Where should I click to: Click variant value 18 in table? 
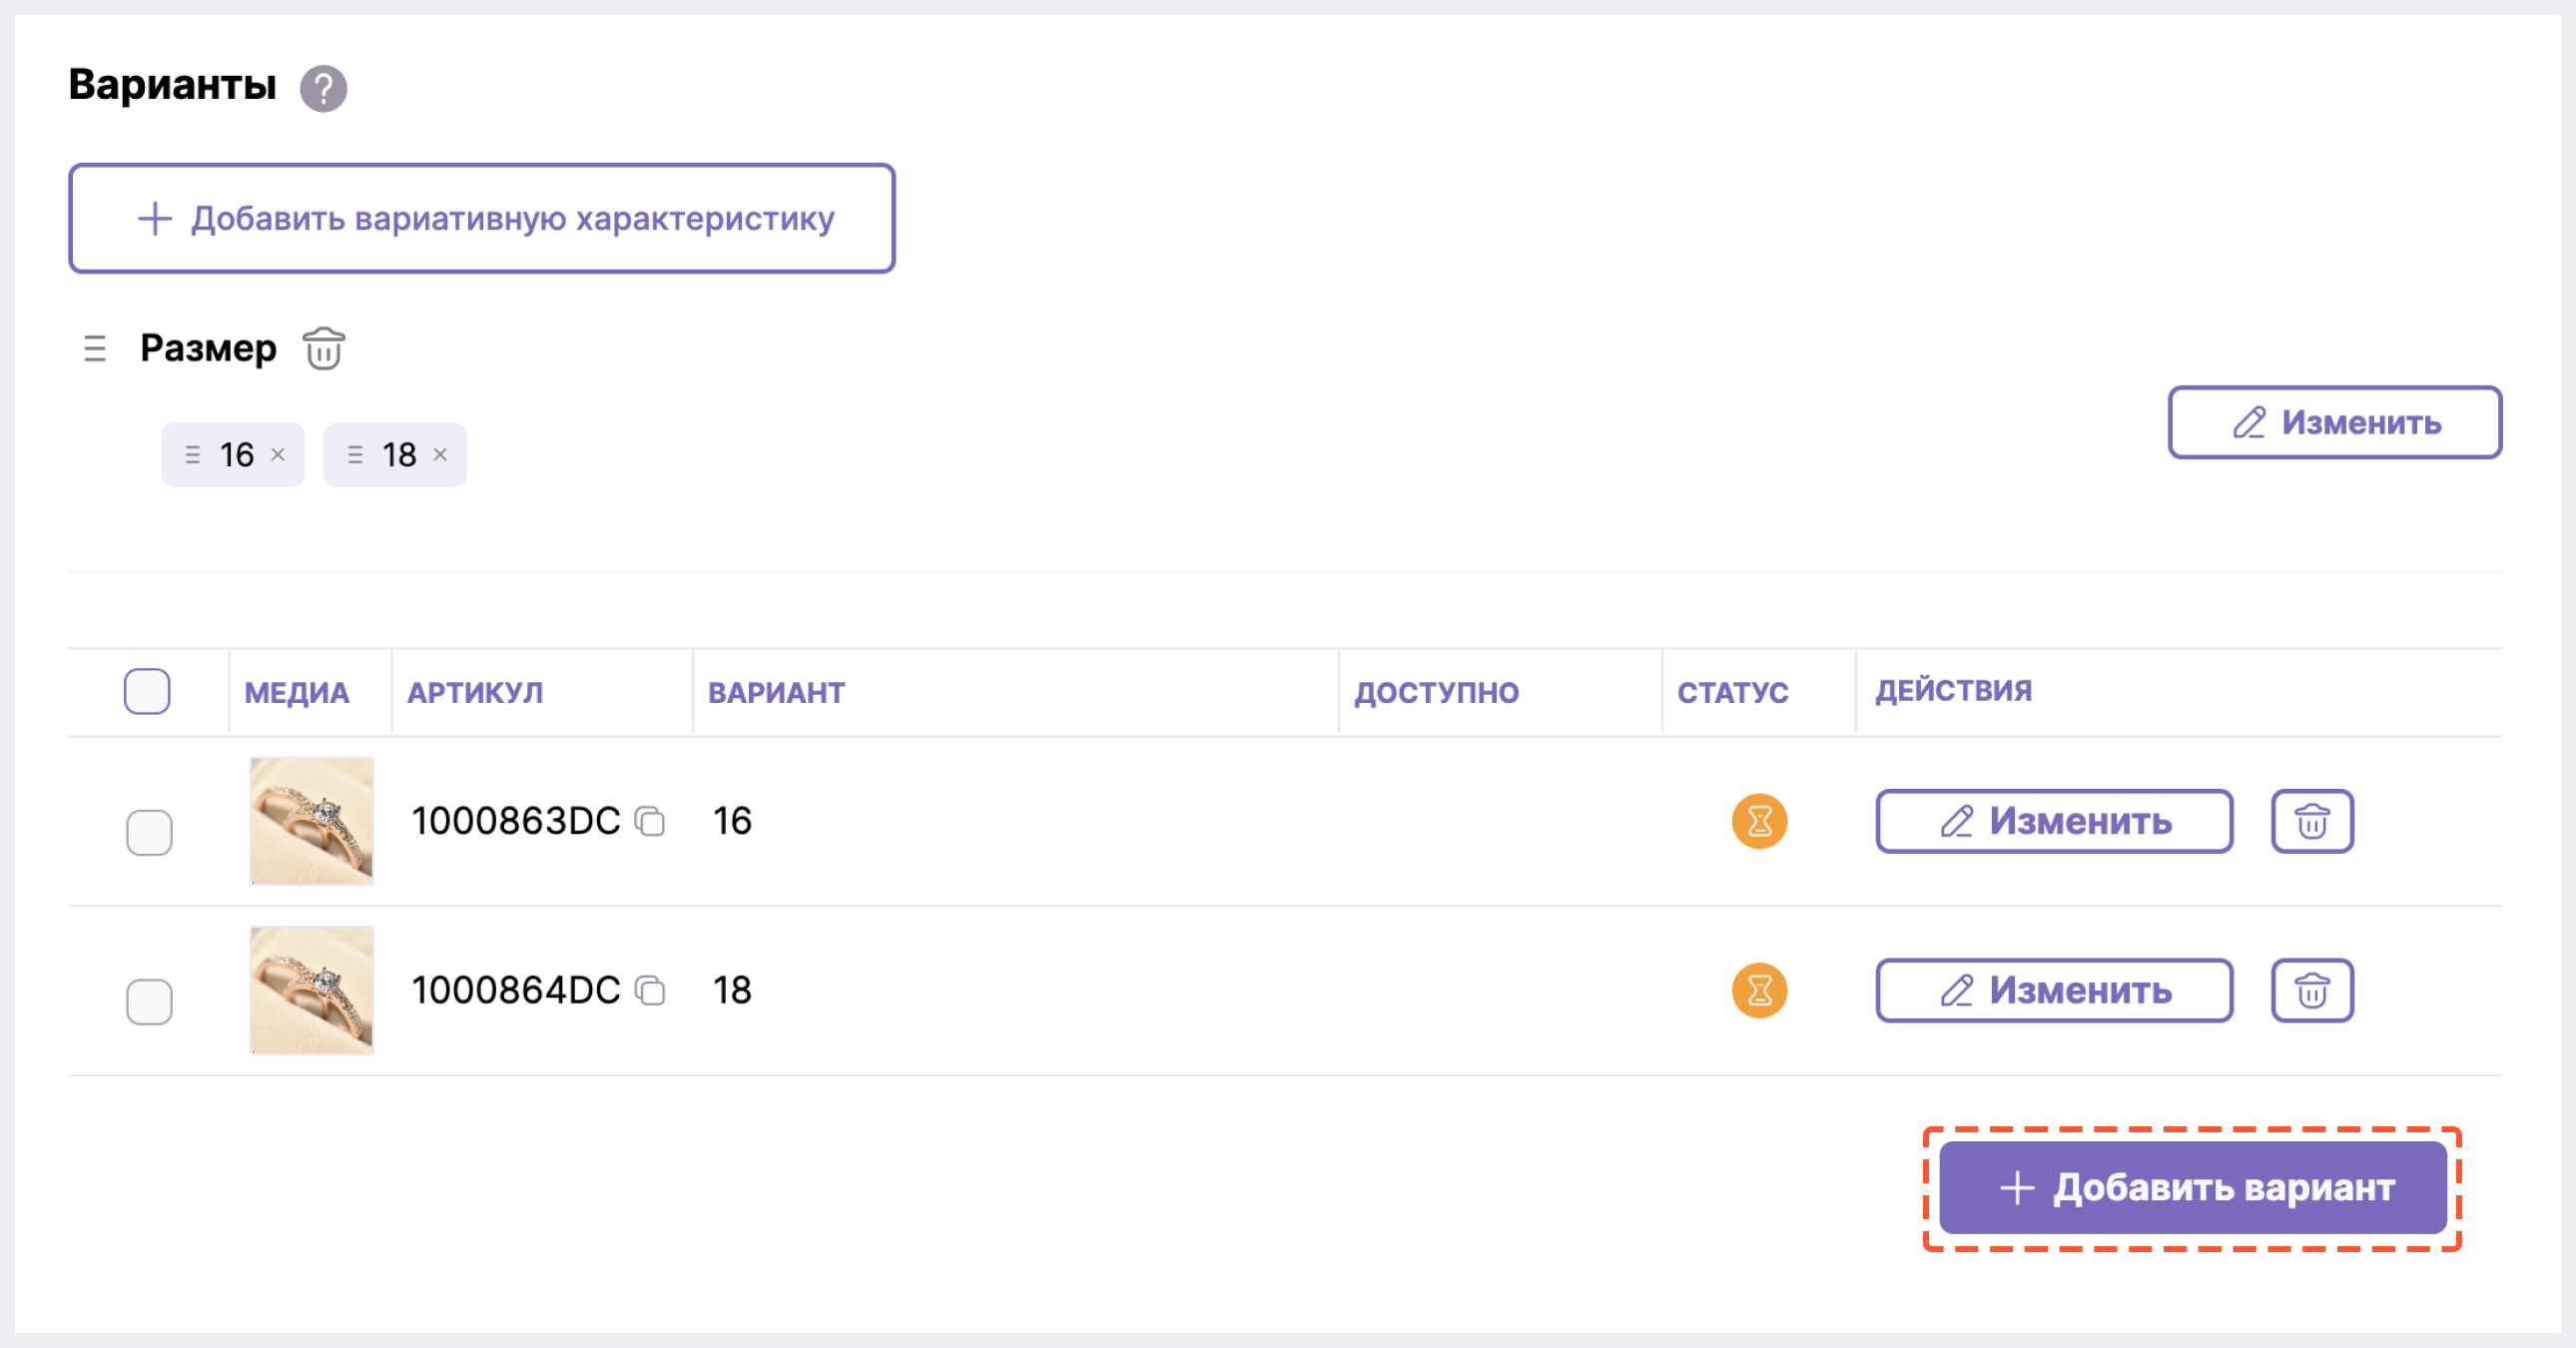(732, 990)
